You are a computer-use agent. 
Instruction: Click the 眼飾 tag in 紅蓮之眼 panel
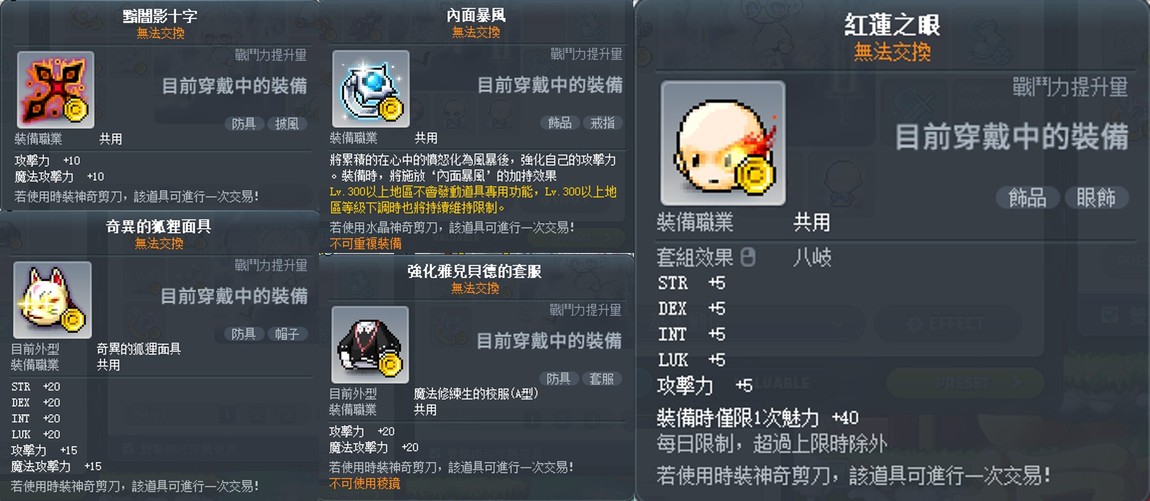[x=1096, y=197]
